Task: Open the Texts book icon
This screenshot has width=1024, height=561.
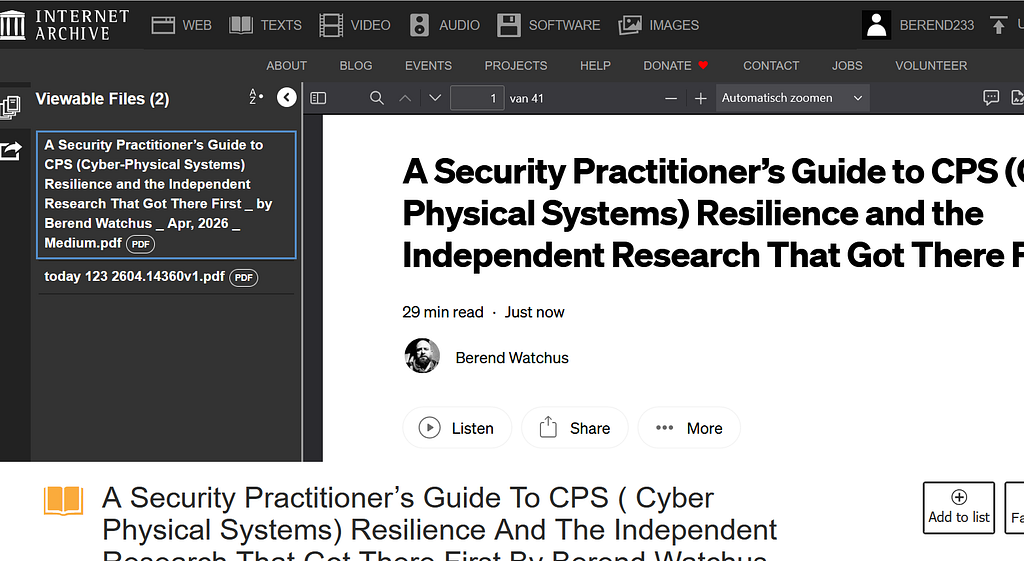Action: (241, 25)
